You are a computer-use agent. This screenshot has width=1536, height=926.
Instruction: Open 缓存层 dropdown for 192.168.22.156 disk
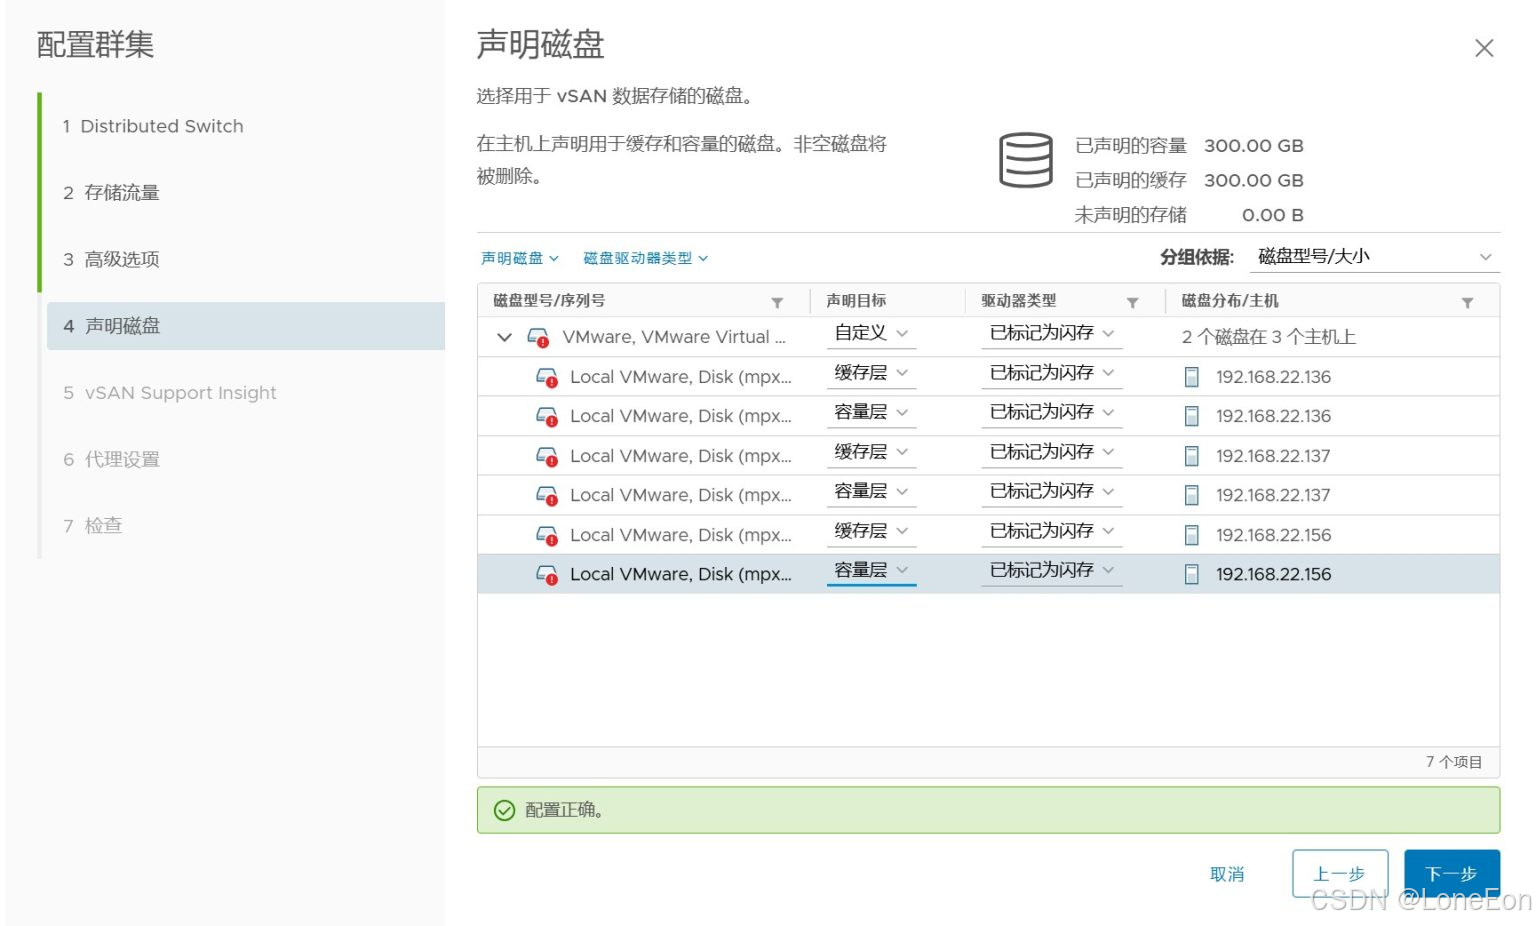pyautogui.click(x=872, y=531)
